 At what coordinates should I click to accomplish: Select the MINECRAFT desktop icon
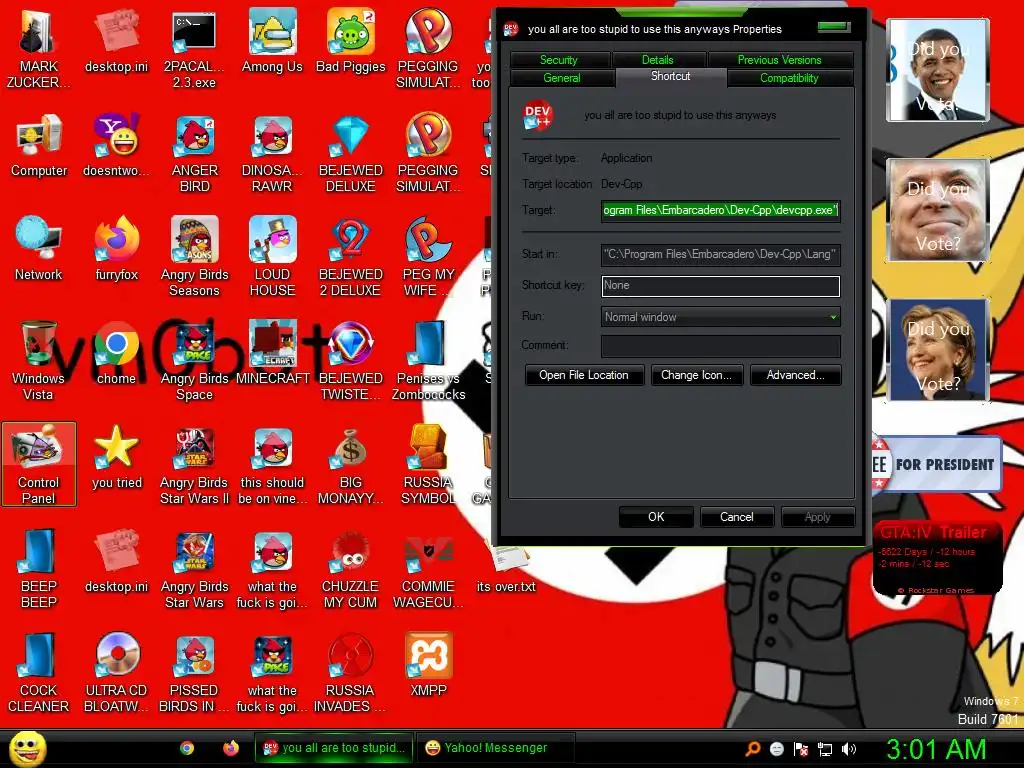coord(272,353)
